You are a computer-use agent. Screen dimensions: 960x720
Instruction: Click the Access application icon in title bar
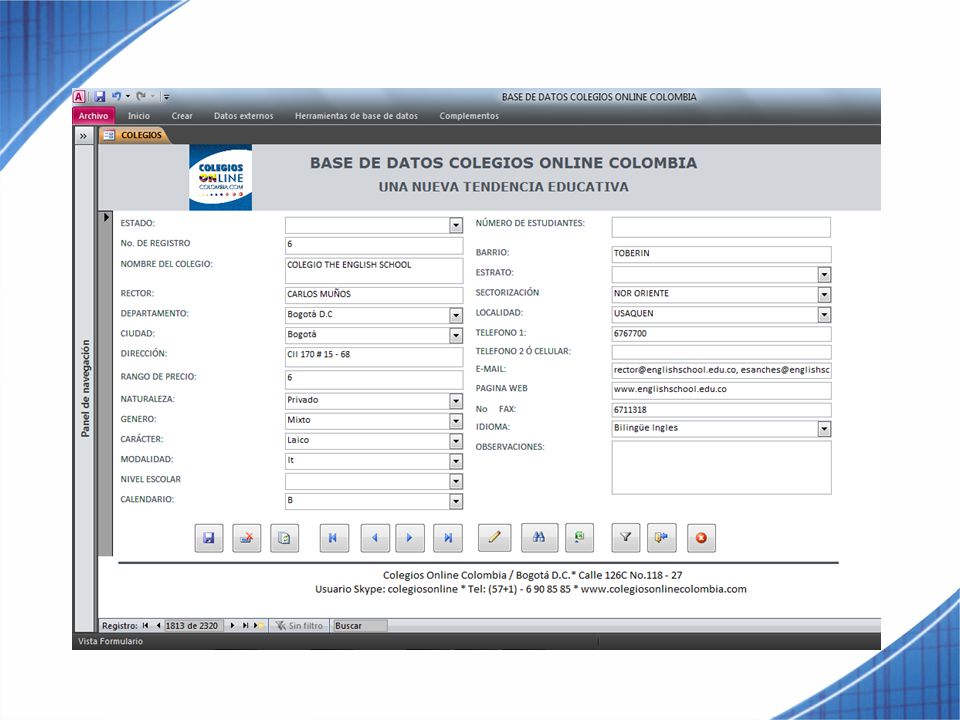[x=79, y=97]
